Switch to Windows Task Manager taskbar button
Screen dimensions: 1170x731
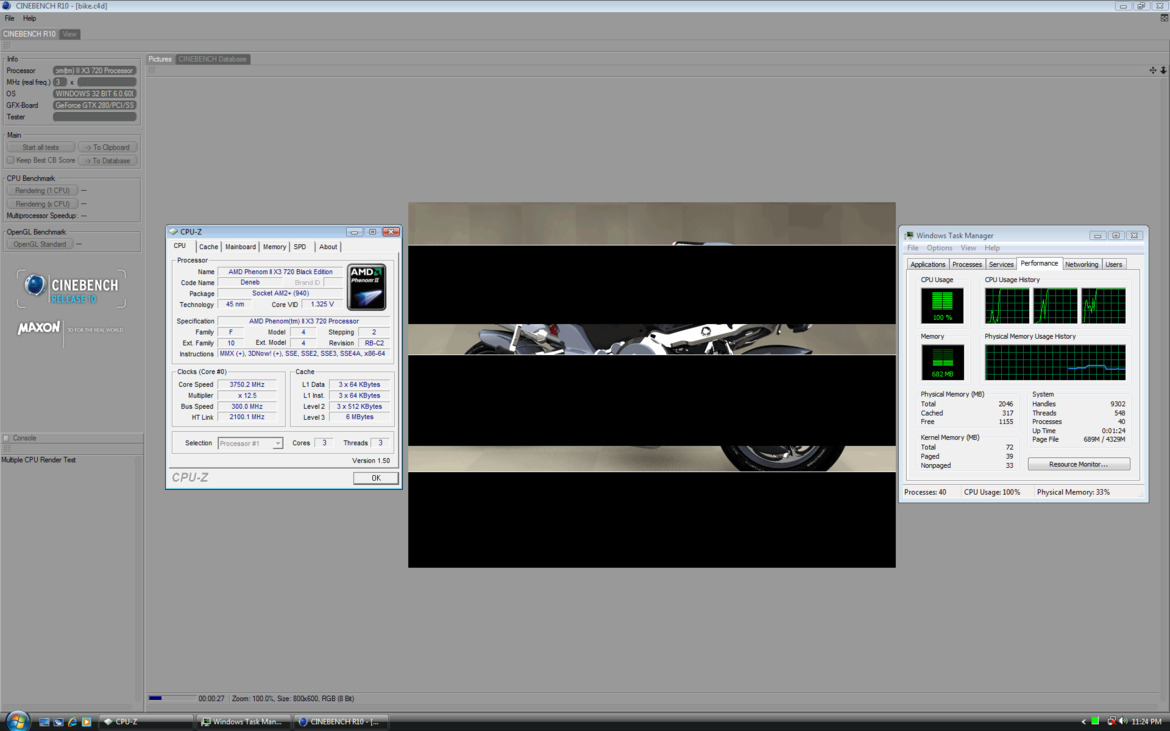click(x=244, y=722)
